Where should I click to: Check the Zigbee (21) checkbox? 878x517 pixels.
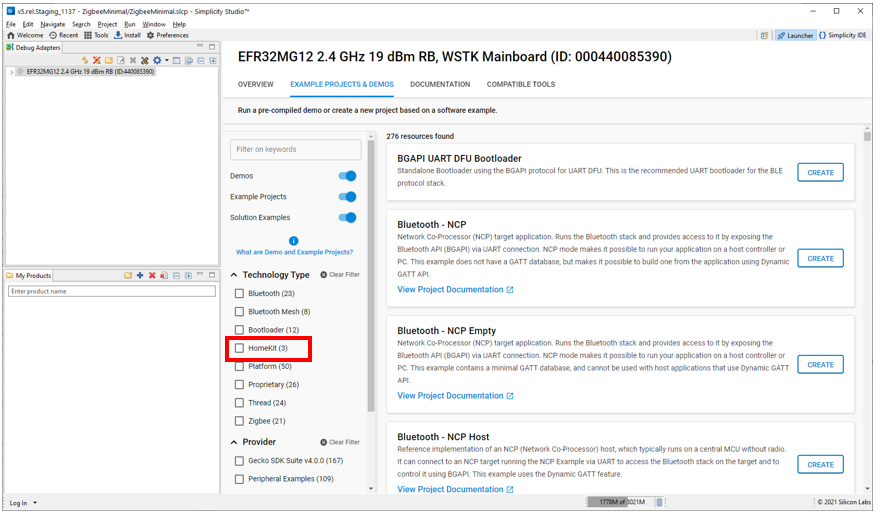[x=240, y=421]
